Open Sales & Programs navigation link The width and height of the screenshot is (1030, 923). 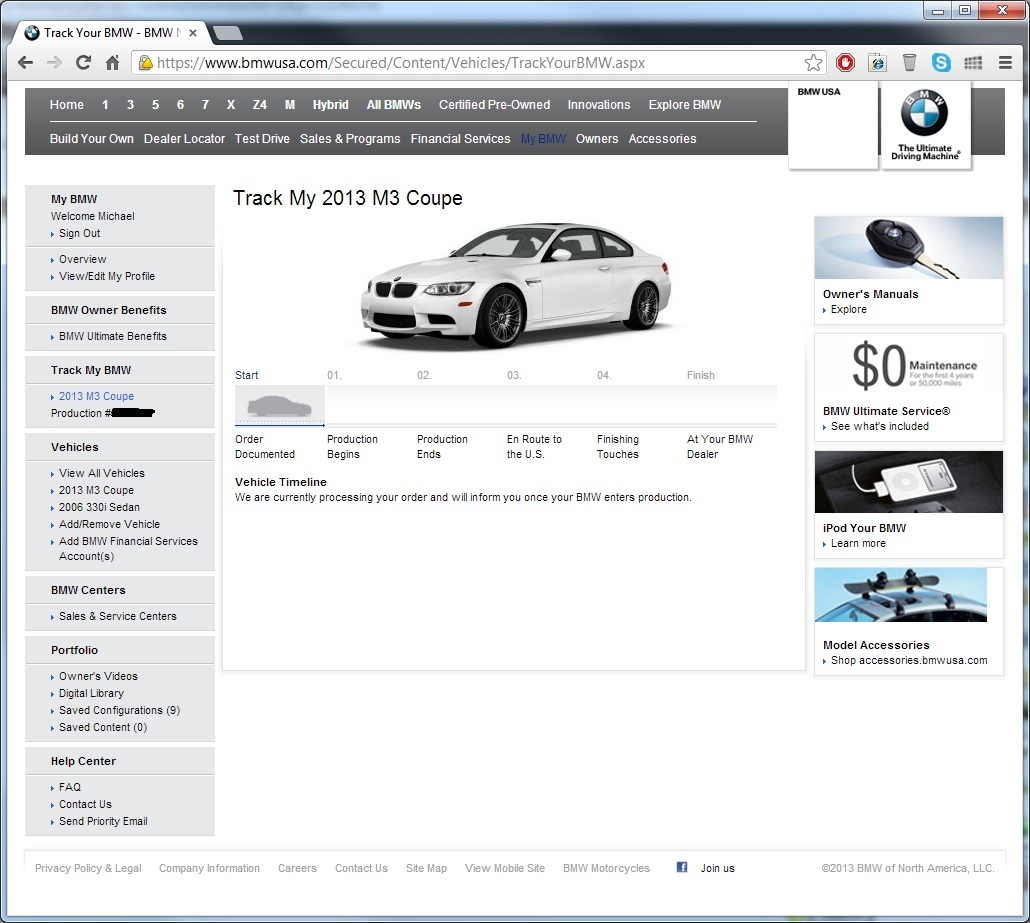click(350, 139)
